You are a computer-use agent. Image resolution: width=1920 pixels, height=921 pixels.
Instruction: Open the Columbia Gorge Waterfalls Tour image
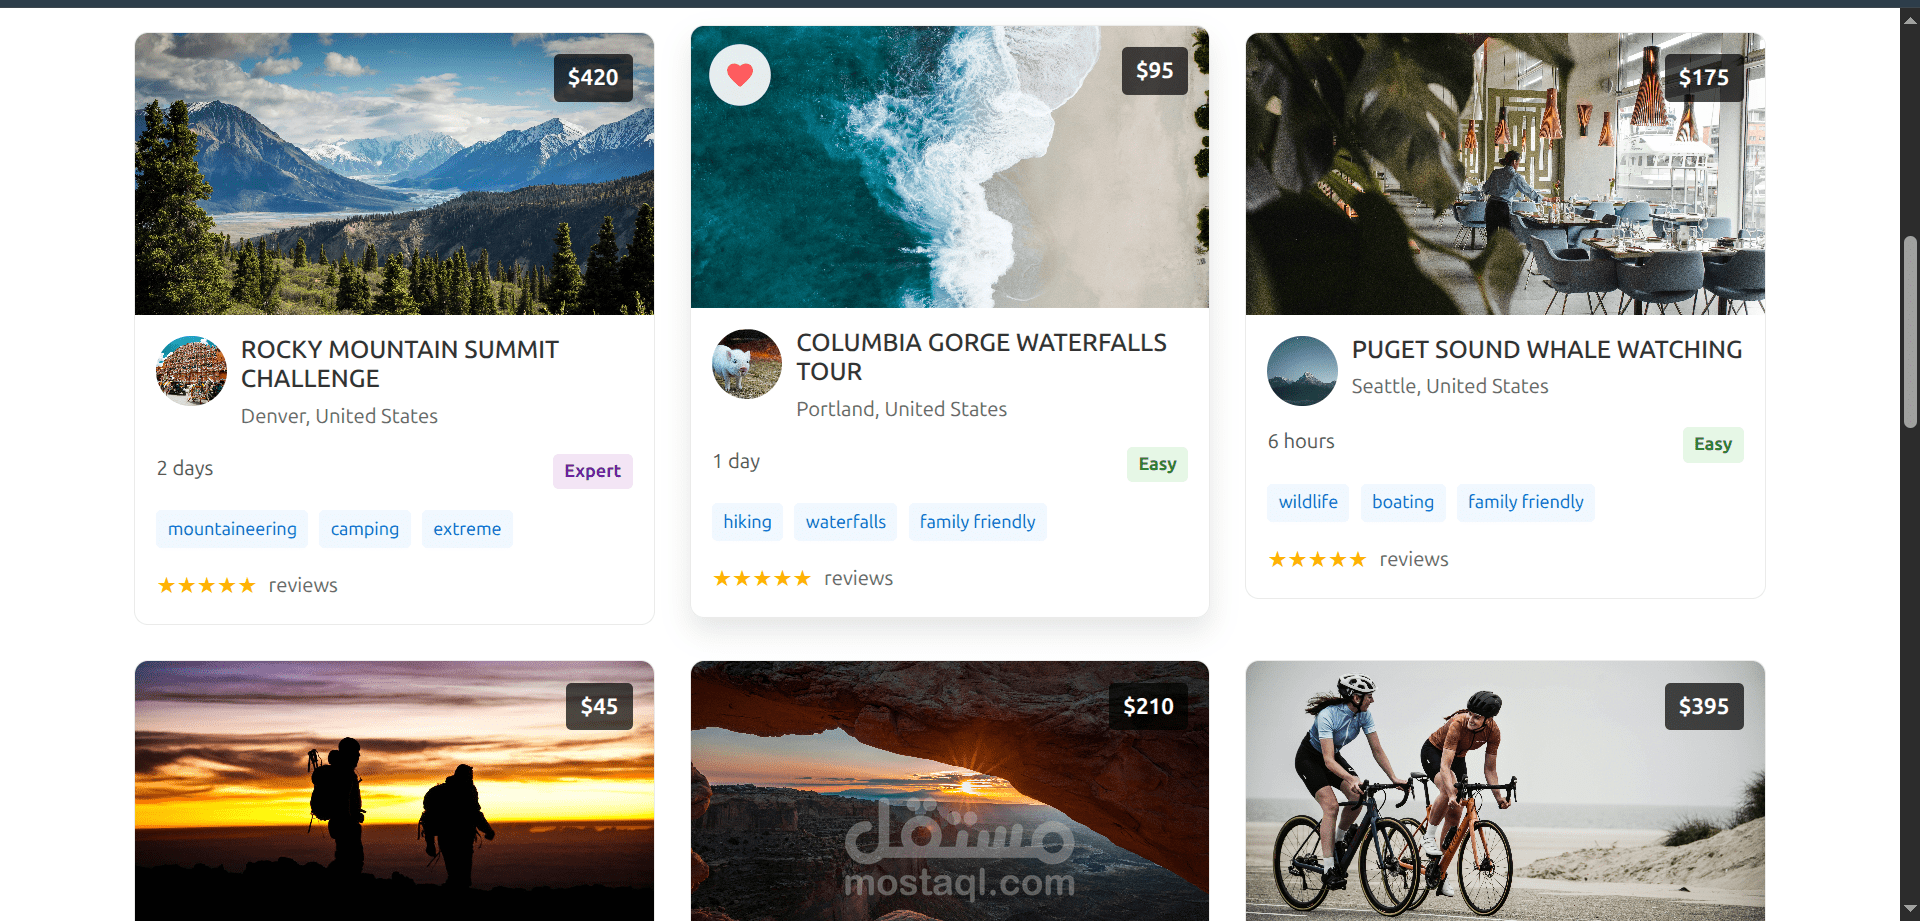pyautogui.click(x=950, y=167)
